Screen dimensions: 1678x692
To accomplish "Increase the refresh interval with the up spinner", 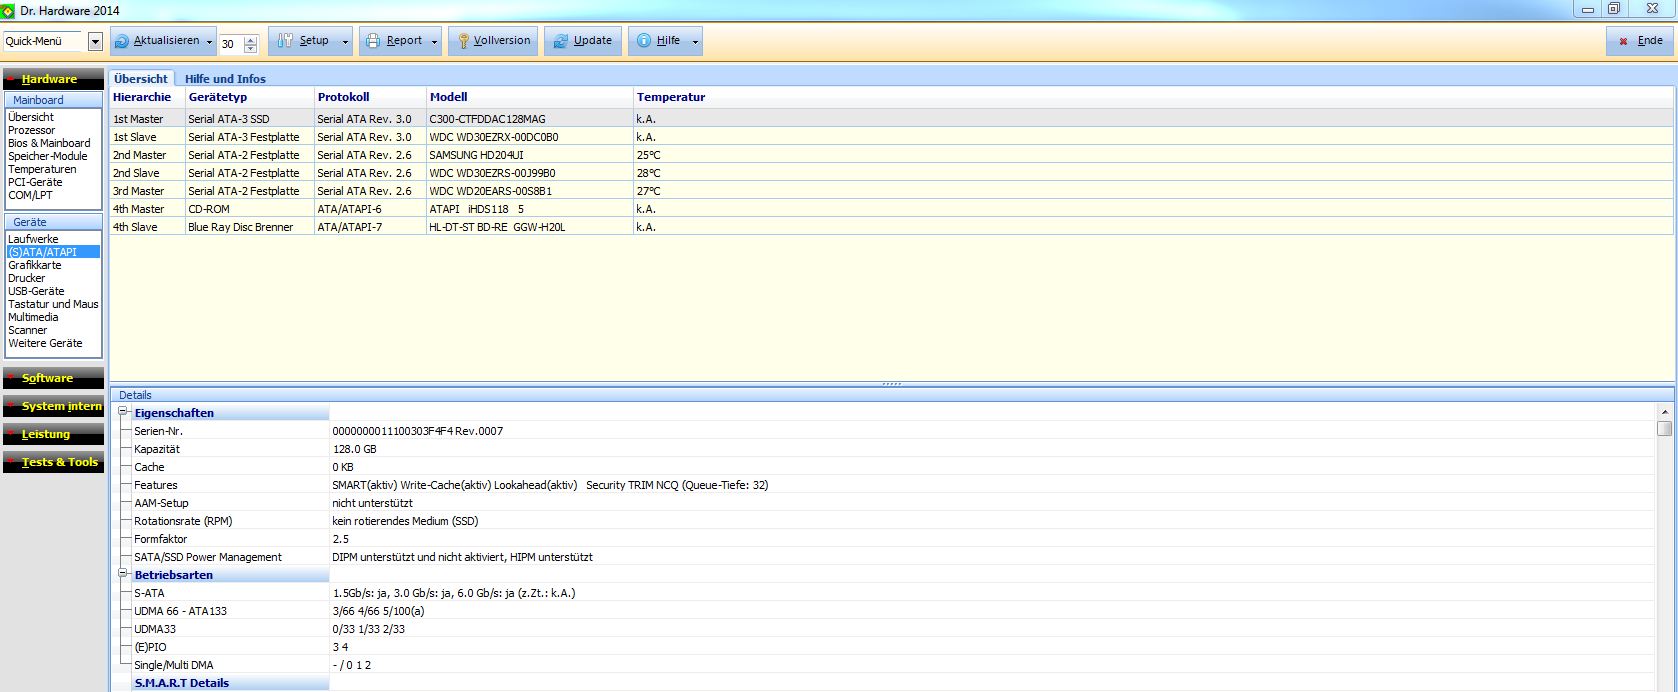I will click(251, 39).
